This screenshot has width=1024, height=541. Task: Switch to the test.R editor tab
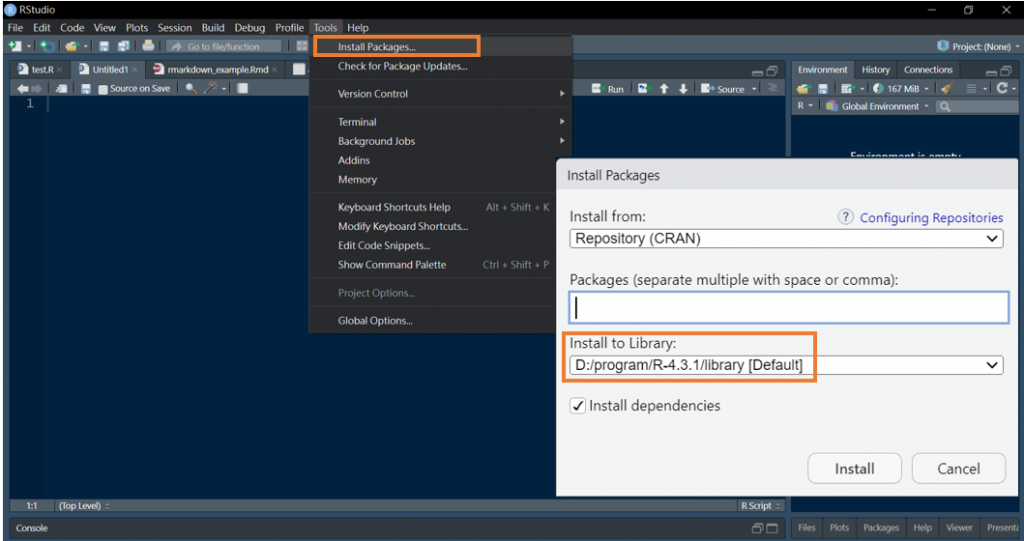42,69
